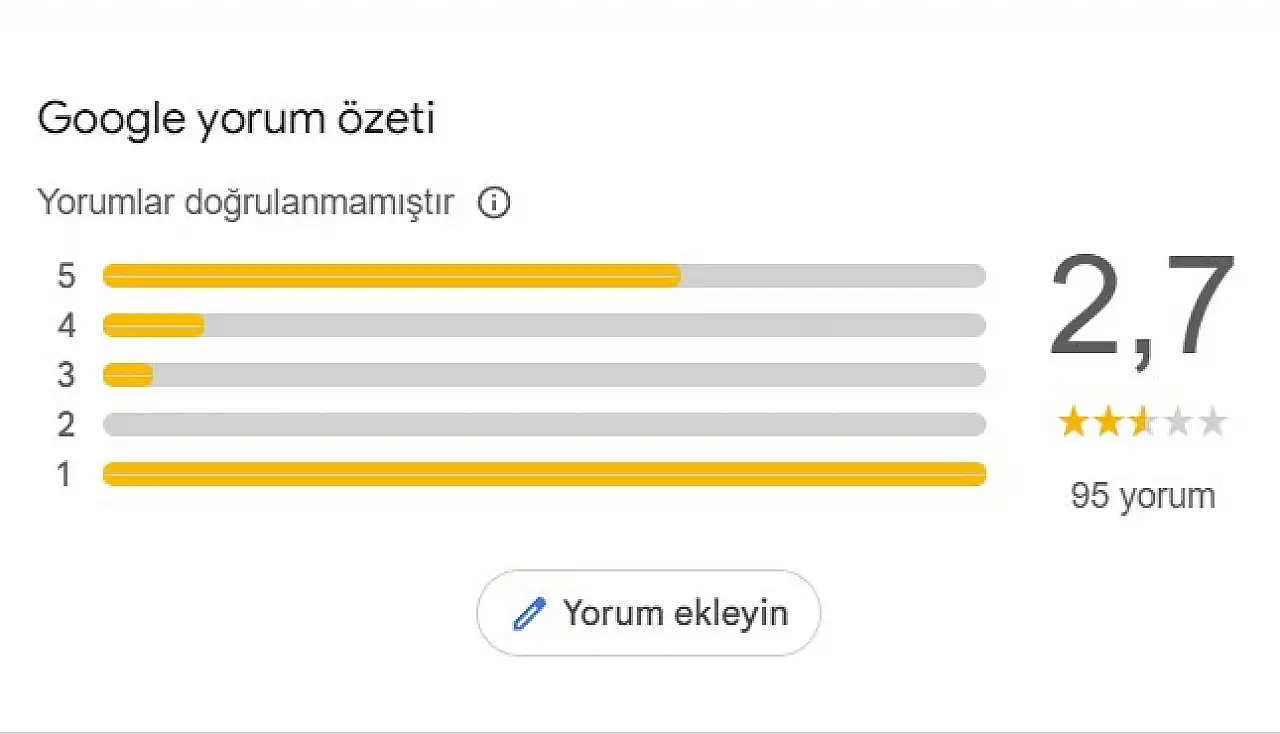This screenshot has width=1280, height=734.
Task: Click the Google yorum özeti heading
Action: click(x=236, y=119)
